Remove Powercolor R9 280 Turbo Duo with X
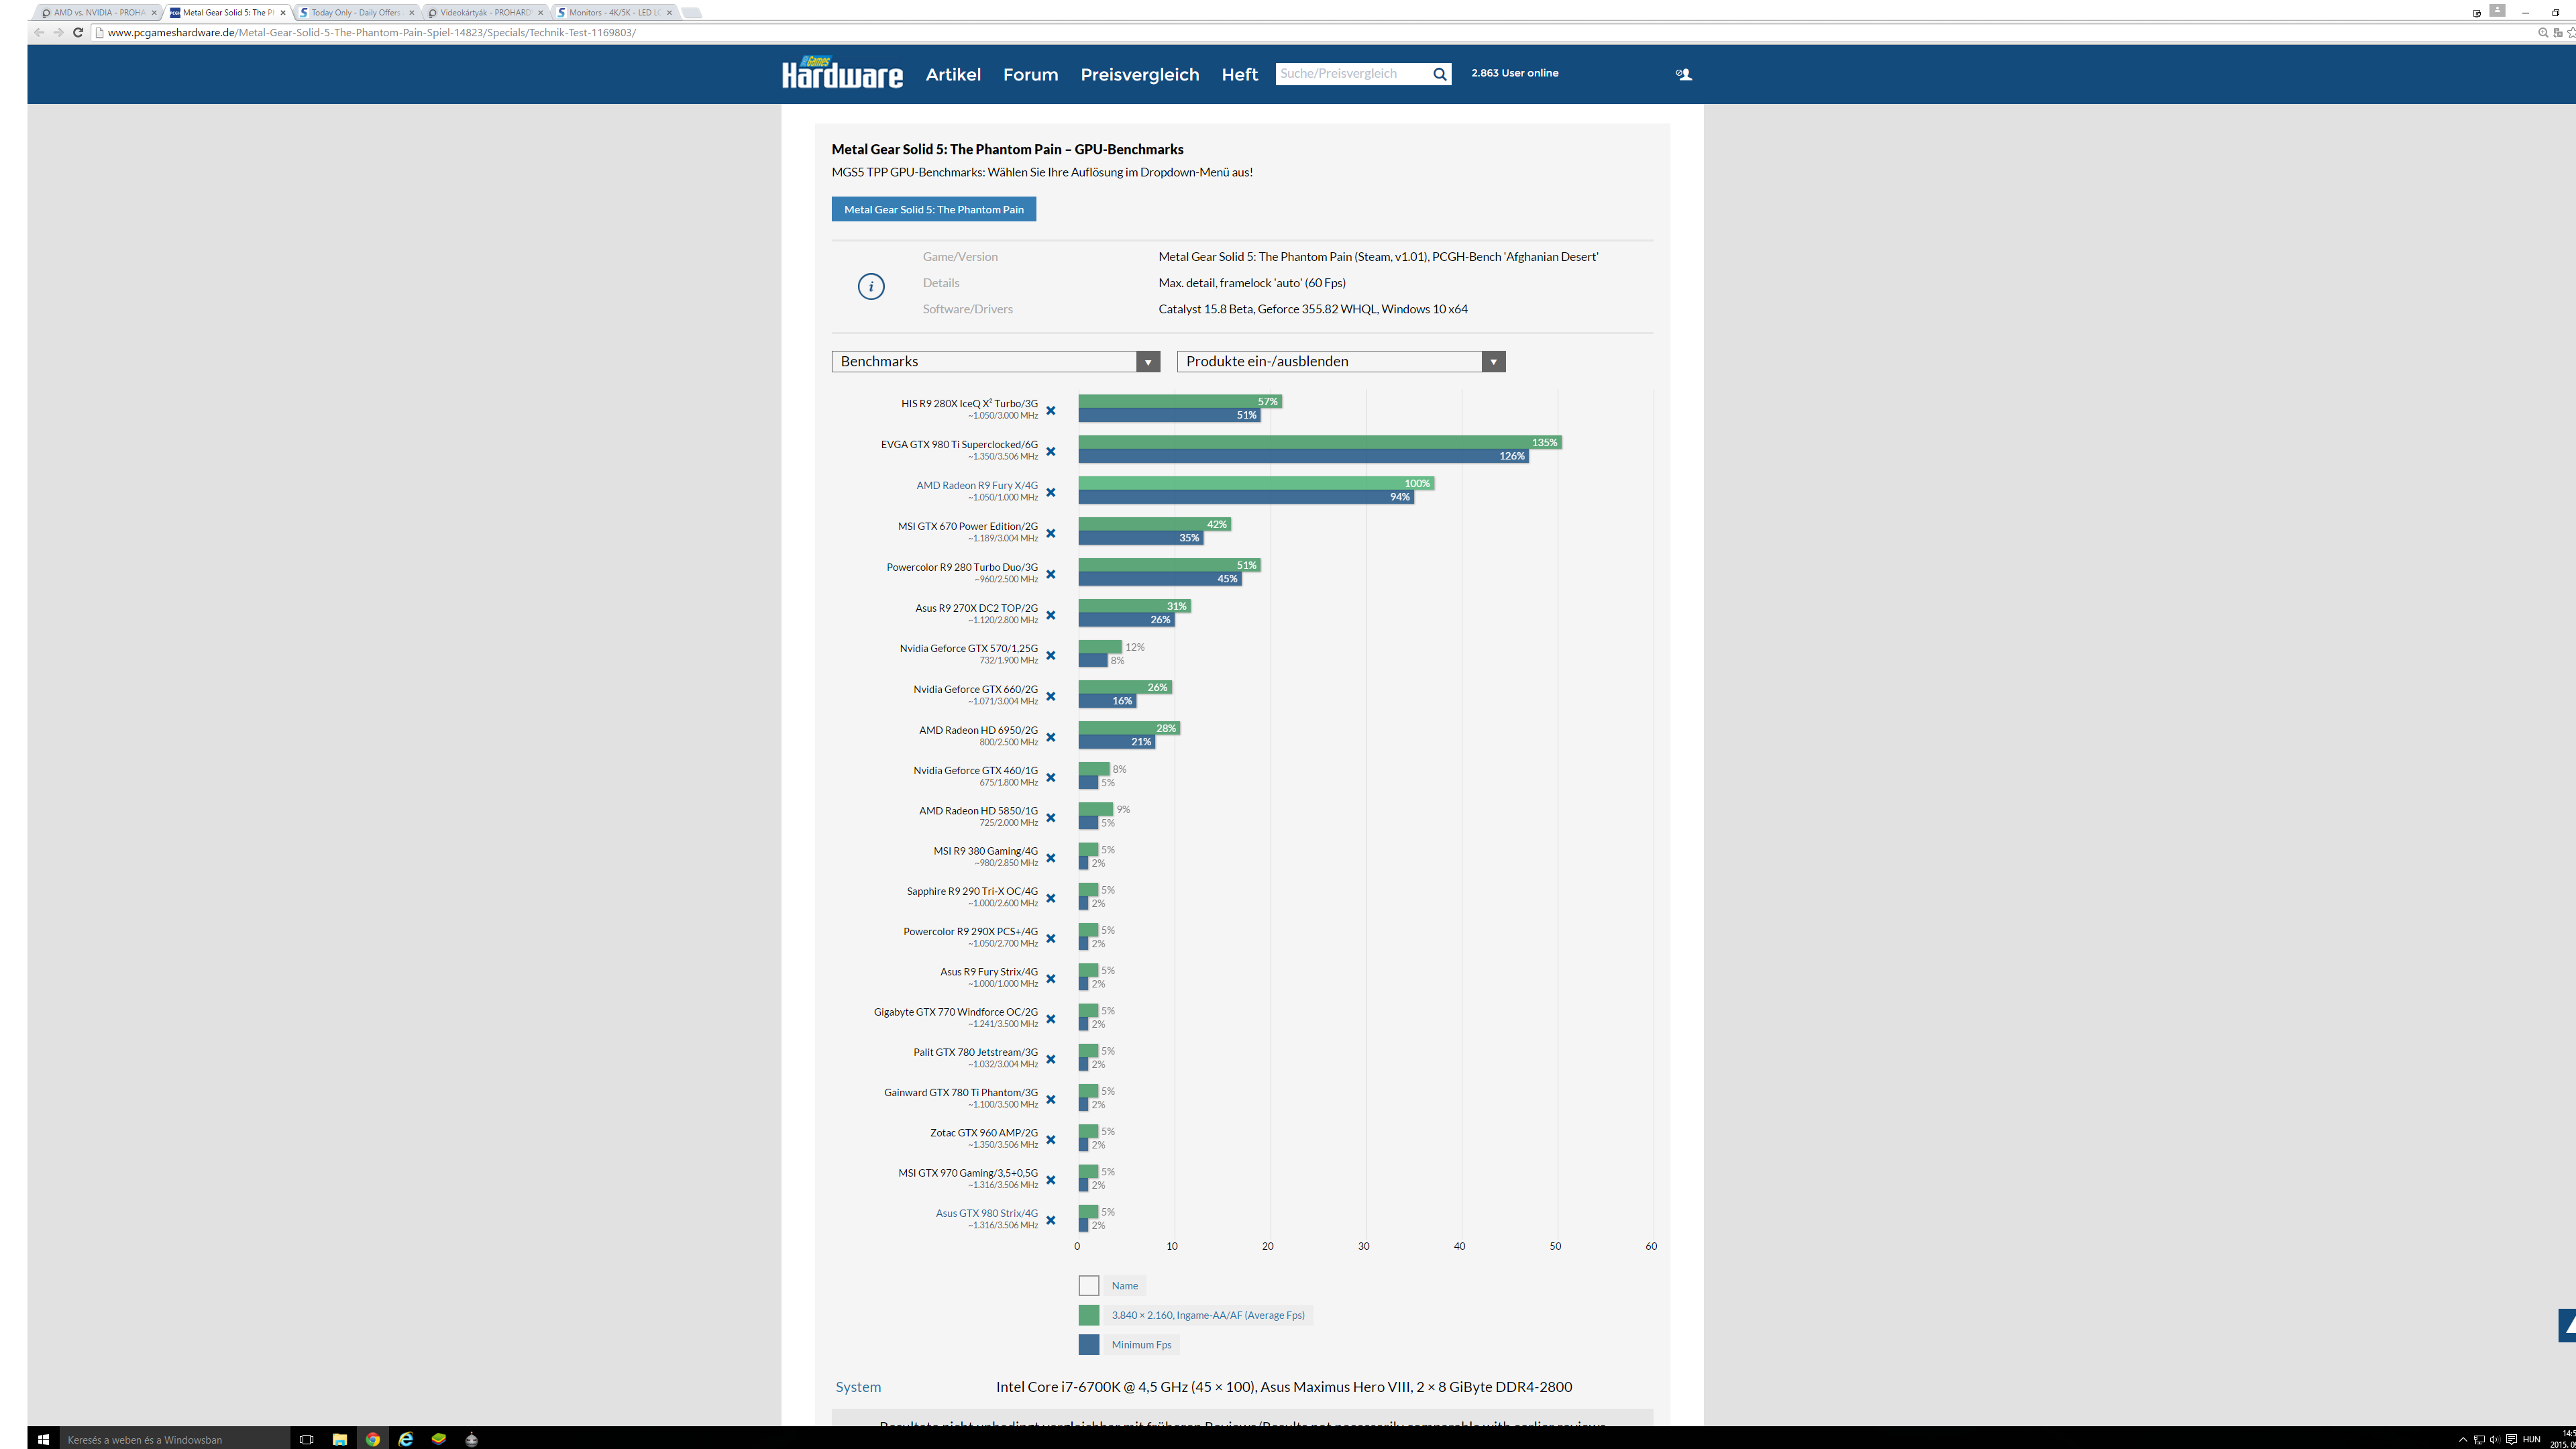Image resolution: width=2576 pixels, height=1449 pixels. 1050,574
